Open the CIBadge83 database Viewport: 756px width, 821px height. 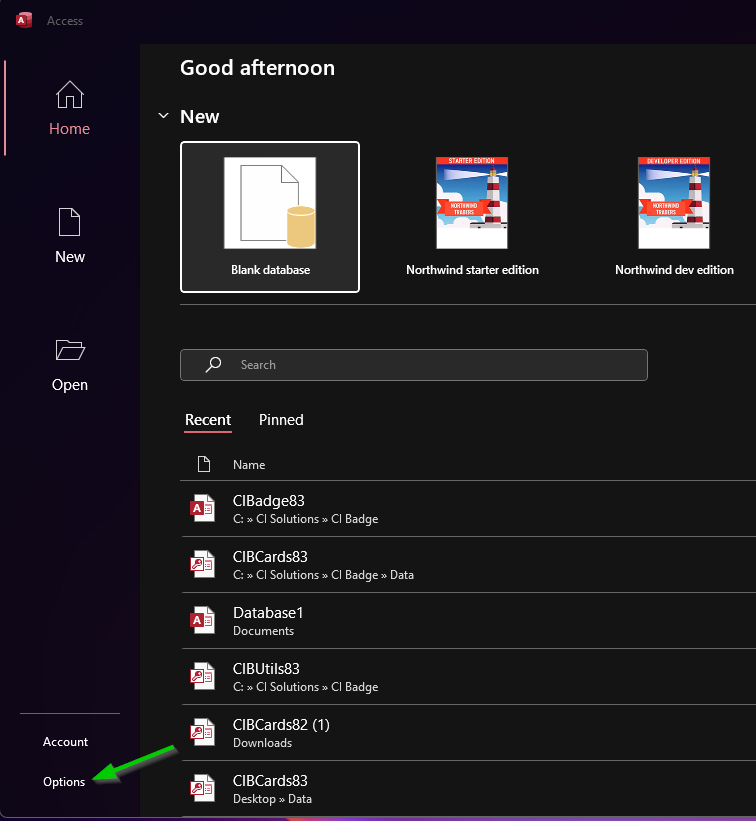pyautogui.click(x=469, y=509)
